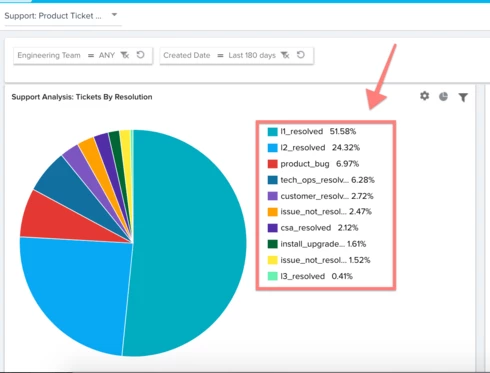Click the install_upgrade... legend entry

pos(317,244)
